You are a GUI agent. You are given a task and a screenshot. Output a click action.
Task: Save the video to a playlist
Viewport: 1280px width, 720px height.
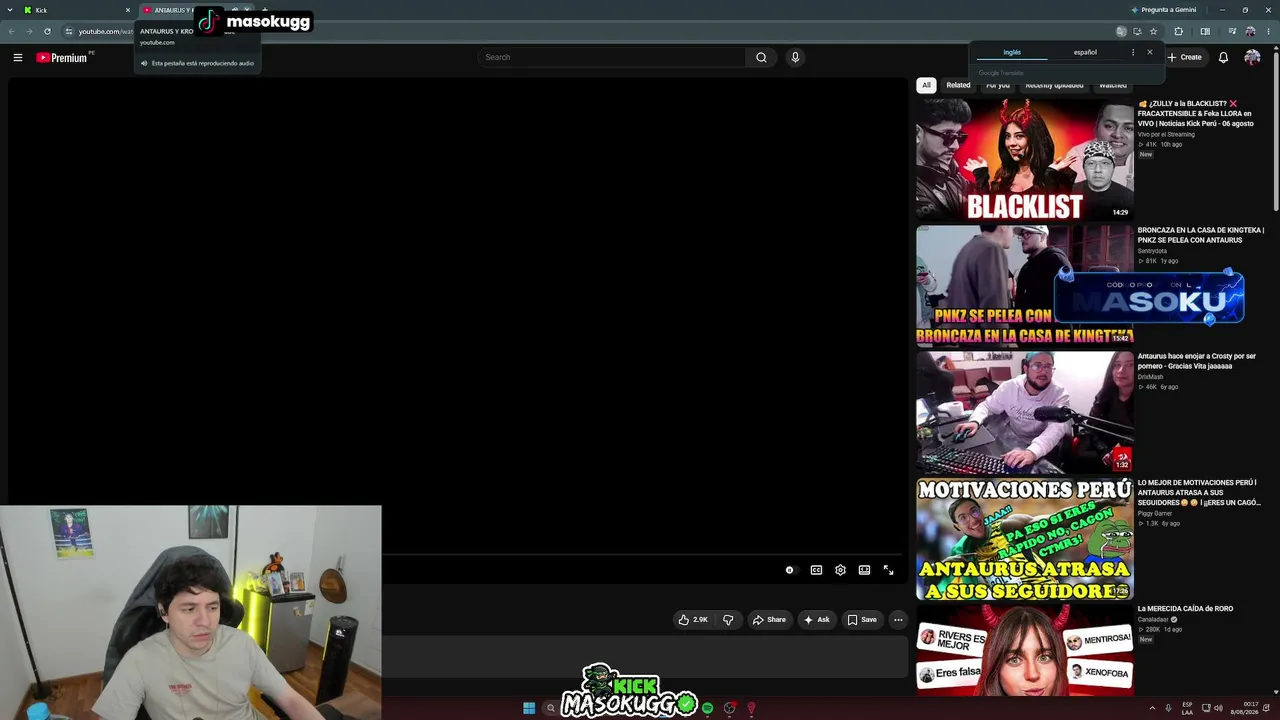coord(862,620)
